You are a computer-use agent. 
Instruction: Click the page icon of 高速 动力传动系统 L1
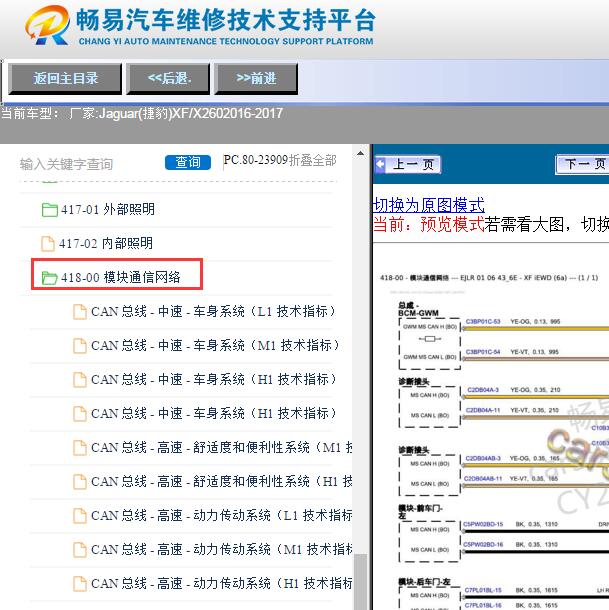coord(80,516)
